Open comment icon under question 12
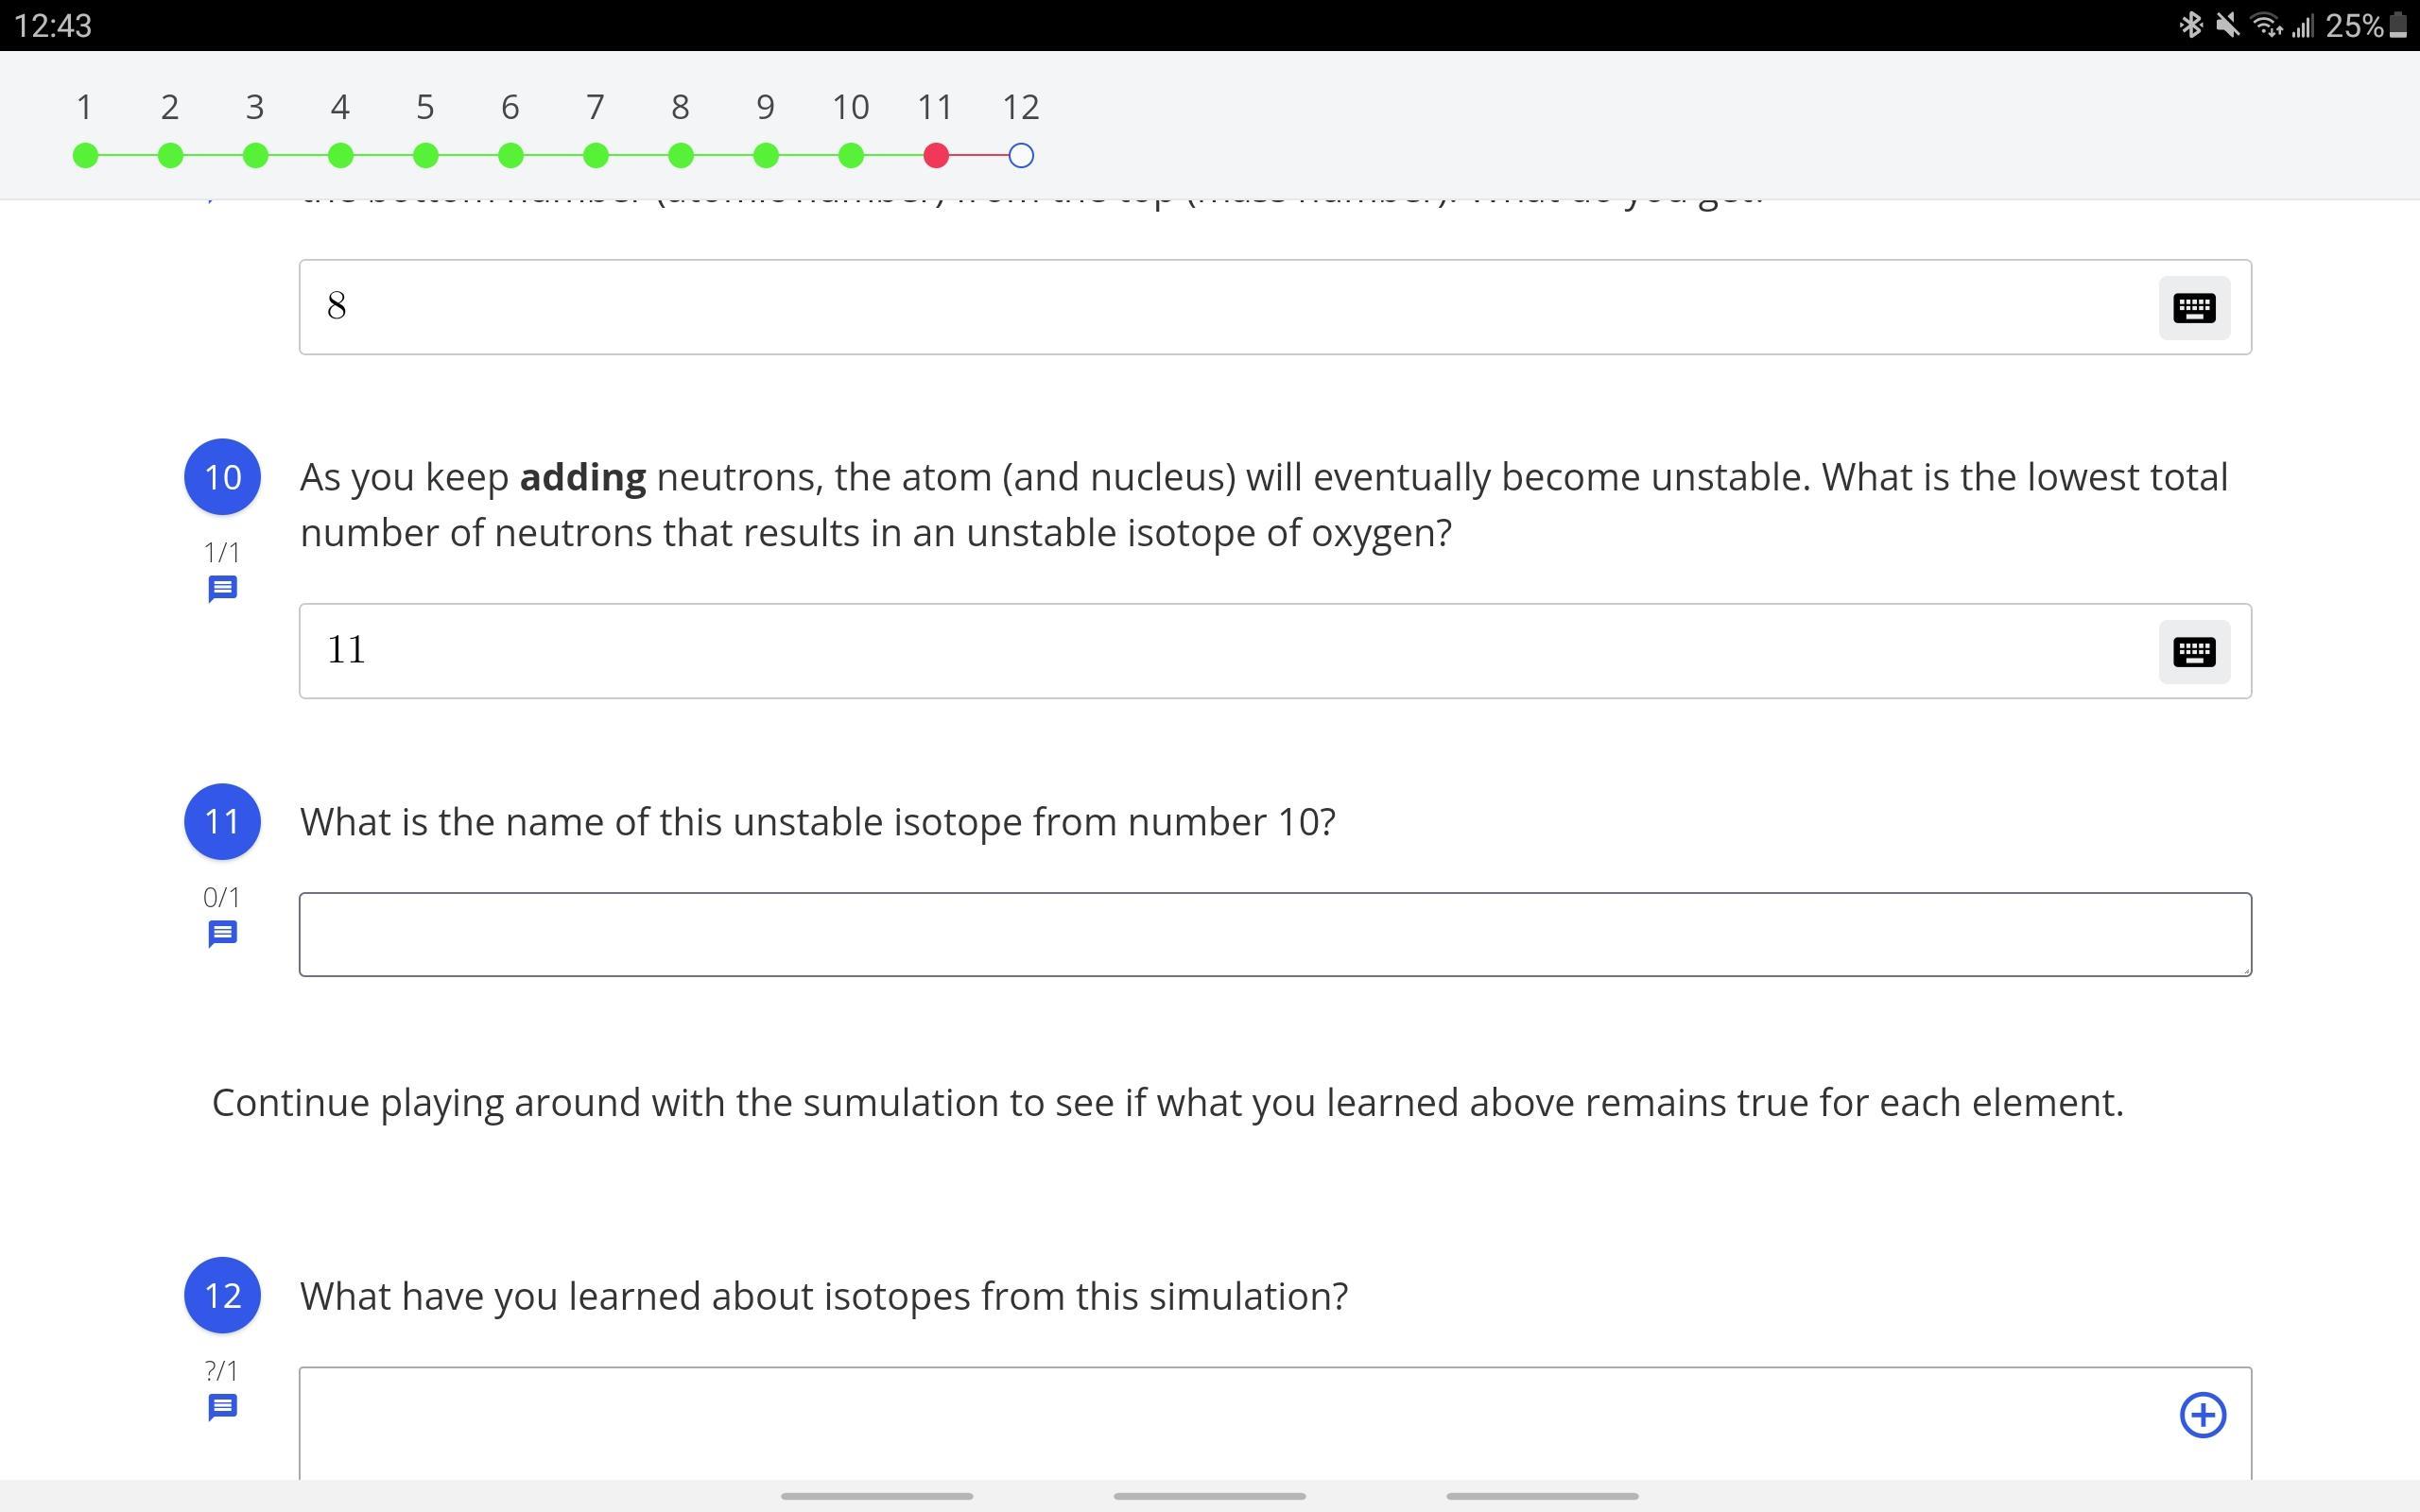Viewport: 2420px width, 1512px height. (x=222, y=1407)
